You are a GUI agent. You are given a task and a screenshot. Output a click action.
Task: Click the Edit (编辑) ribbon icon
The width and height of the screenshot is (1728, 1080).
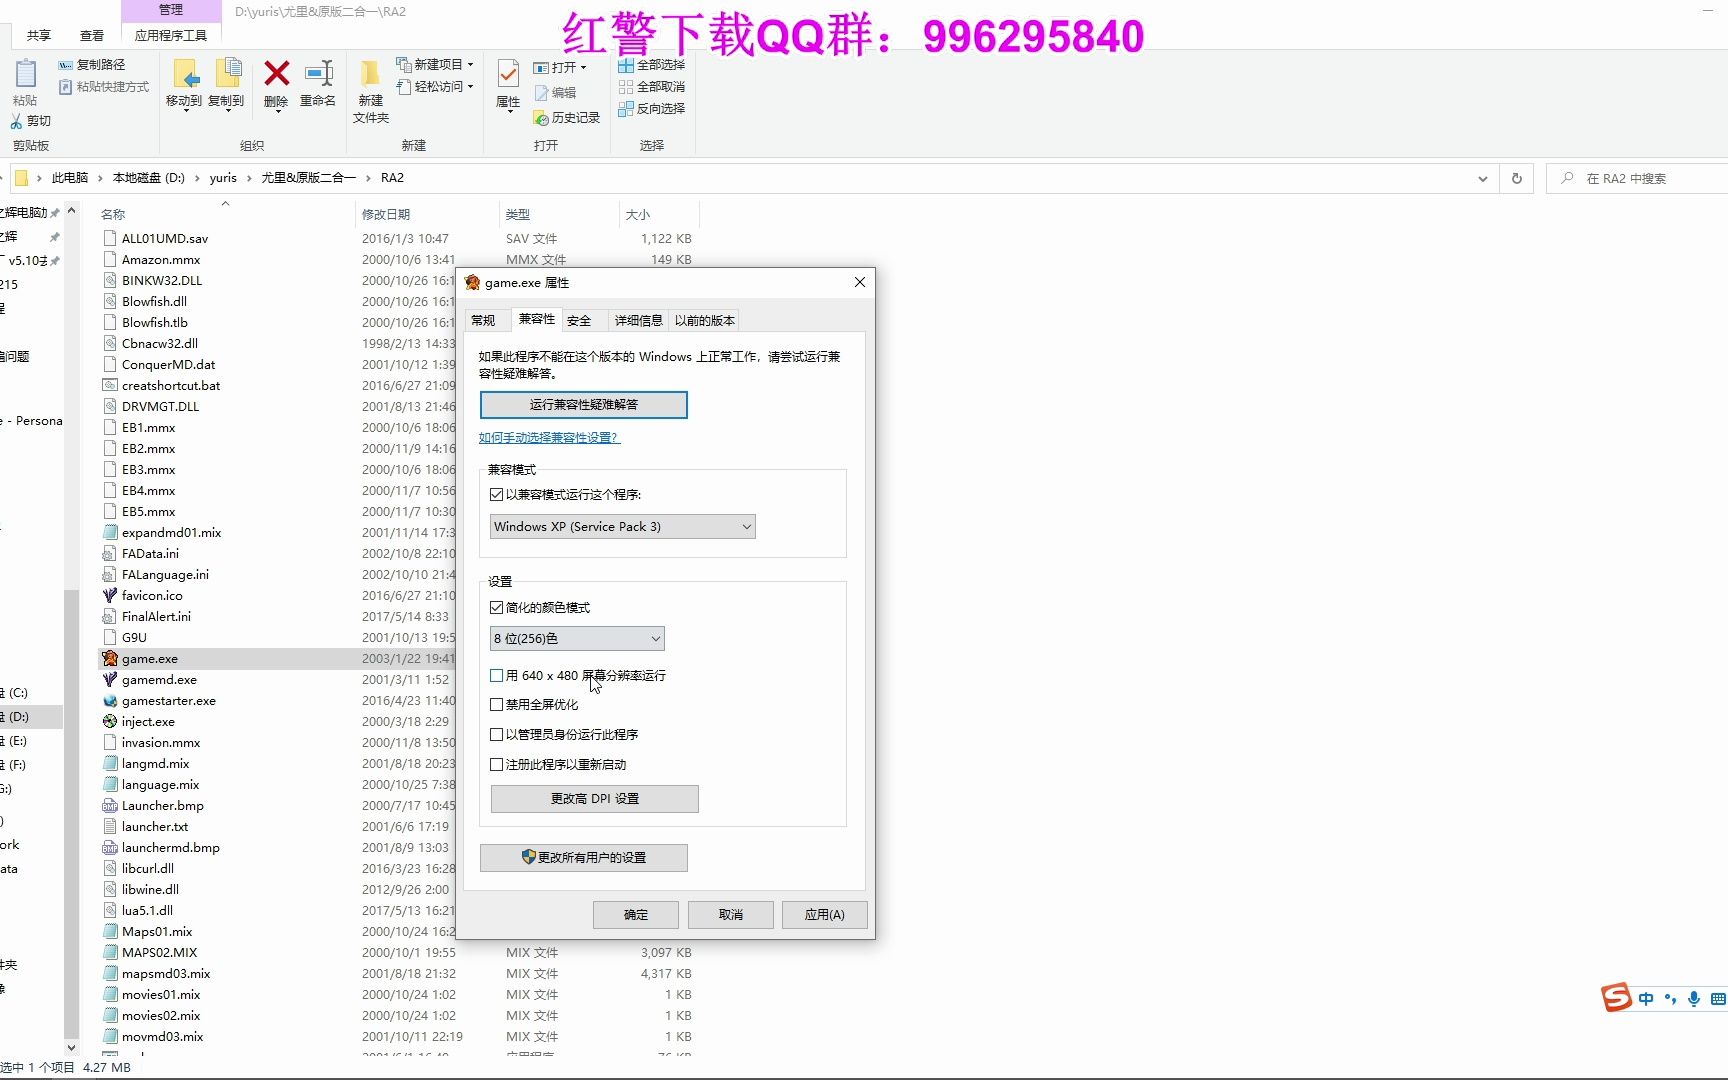tap(541, 93)
